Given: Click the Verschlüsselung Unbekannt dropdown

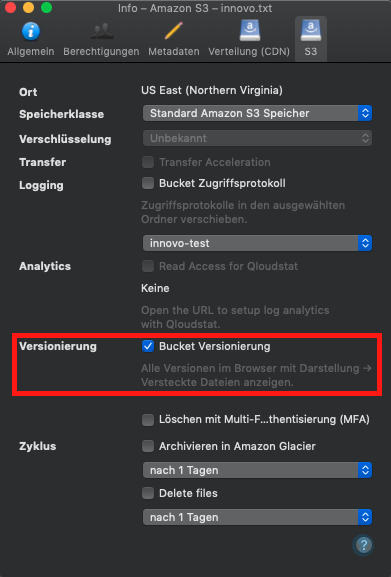Looking at the screenshot, I should [x=257, y=138].
